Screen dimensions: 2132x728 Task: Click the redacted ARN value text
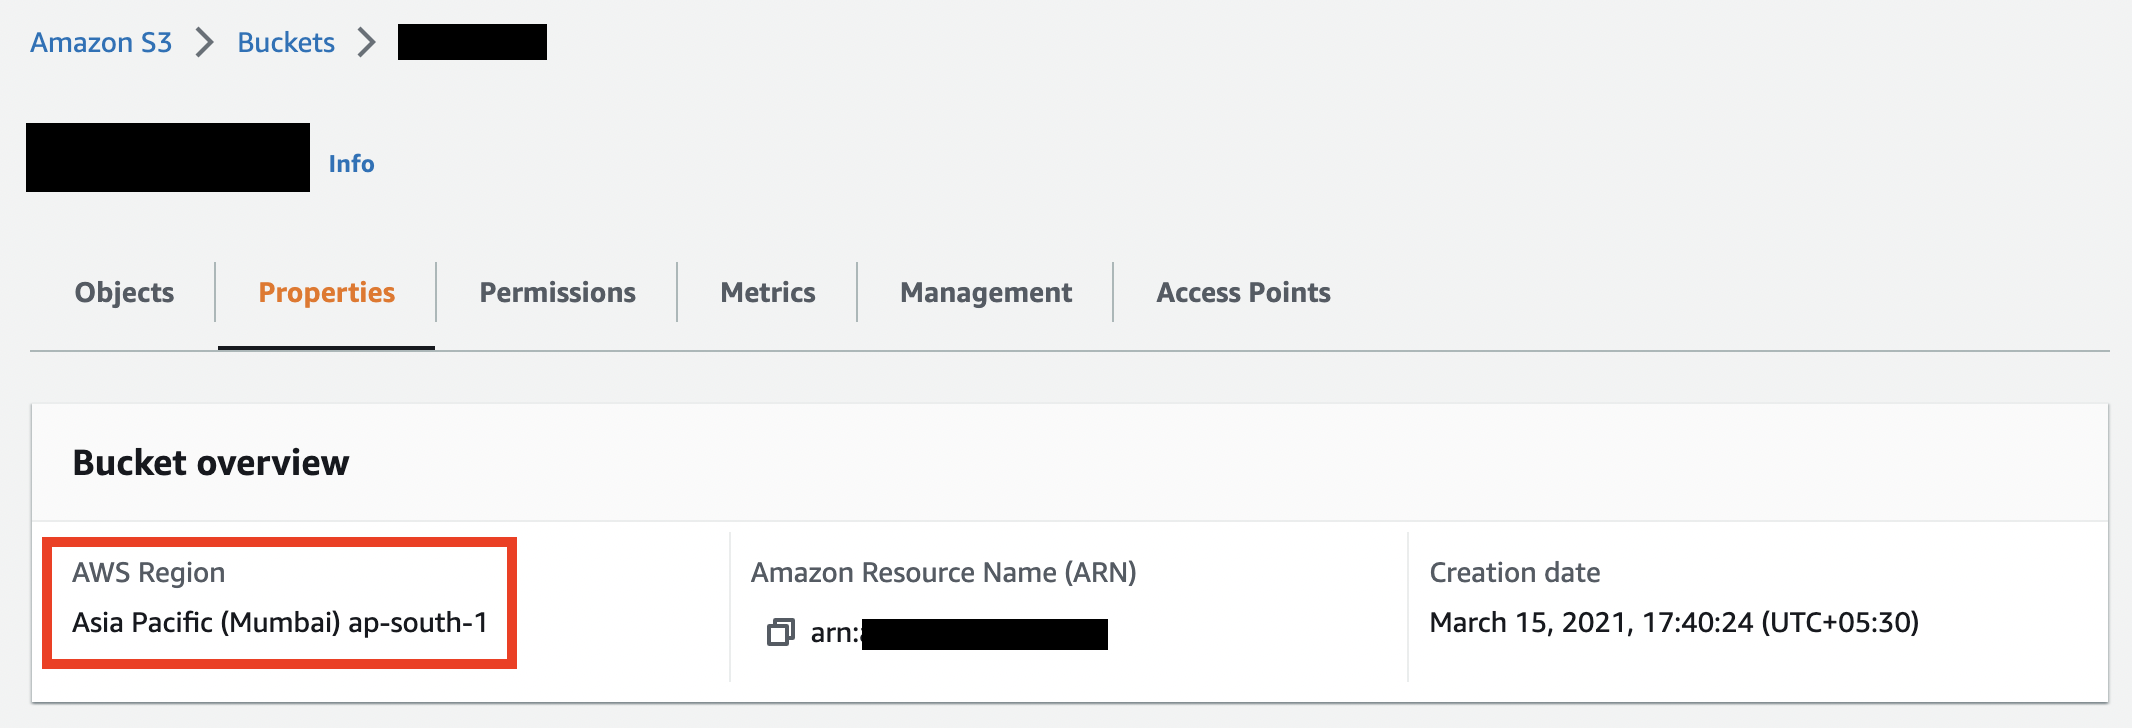click(960, 633)
